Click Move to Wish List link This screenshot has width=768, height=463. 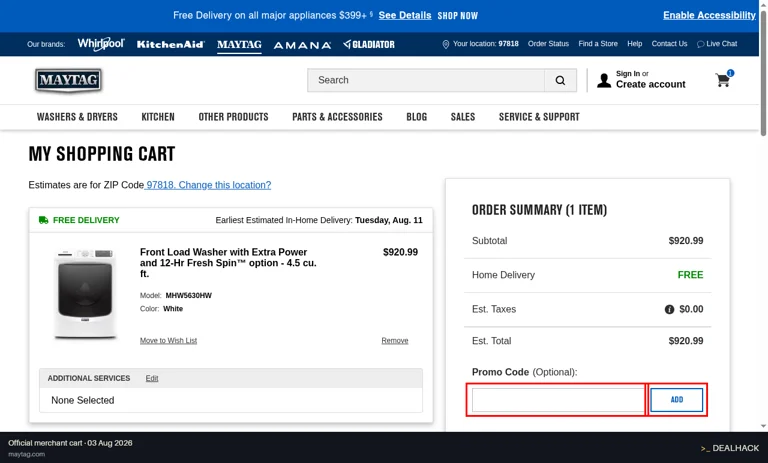[x=168, y=341]
